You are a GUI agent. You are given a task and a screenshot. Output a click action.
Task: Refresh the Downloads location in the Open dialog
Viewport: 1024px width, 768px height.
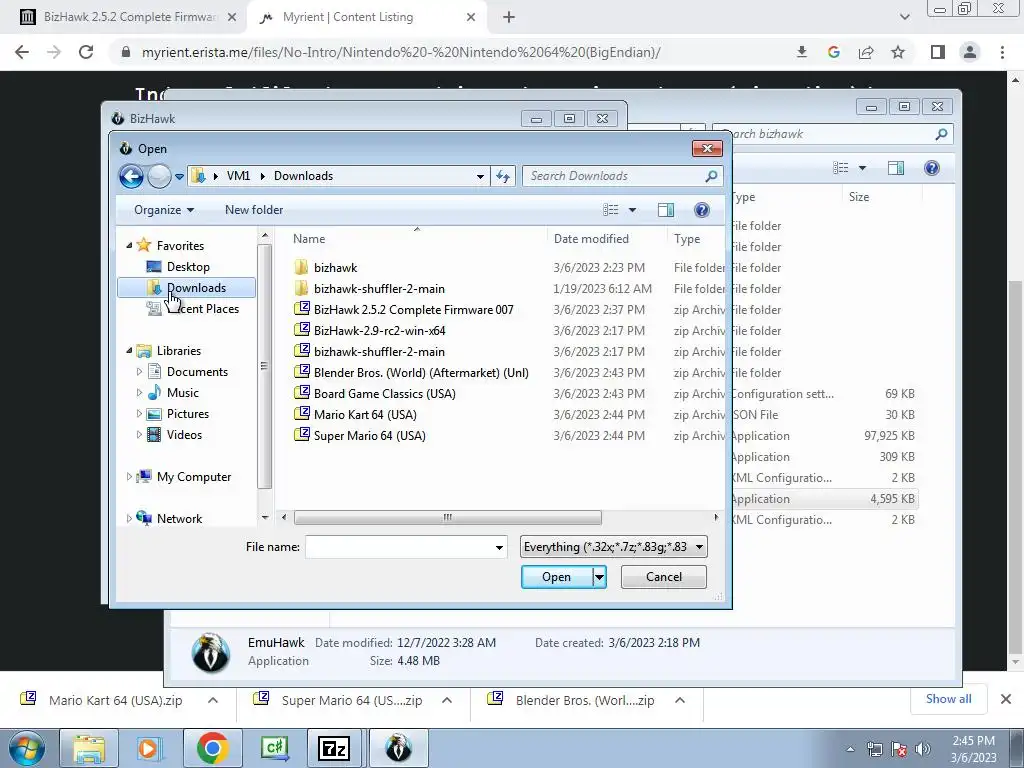(x=503, y=176)
